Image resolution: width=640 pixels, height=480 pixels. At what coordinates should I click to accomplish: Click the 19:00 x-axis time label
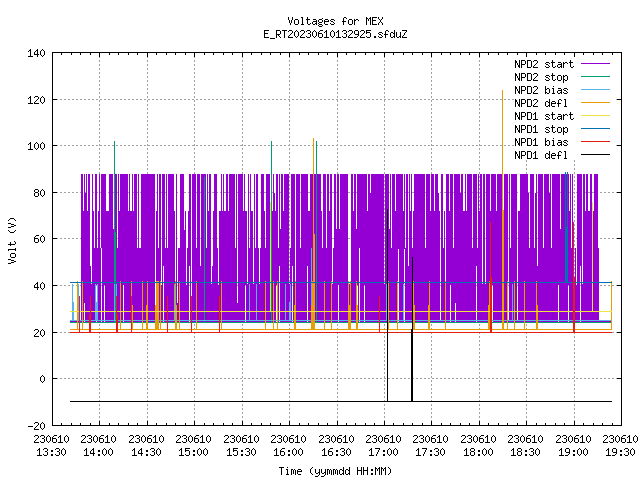[x=573, y=452]
